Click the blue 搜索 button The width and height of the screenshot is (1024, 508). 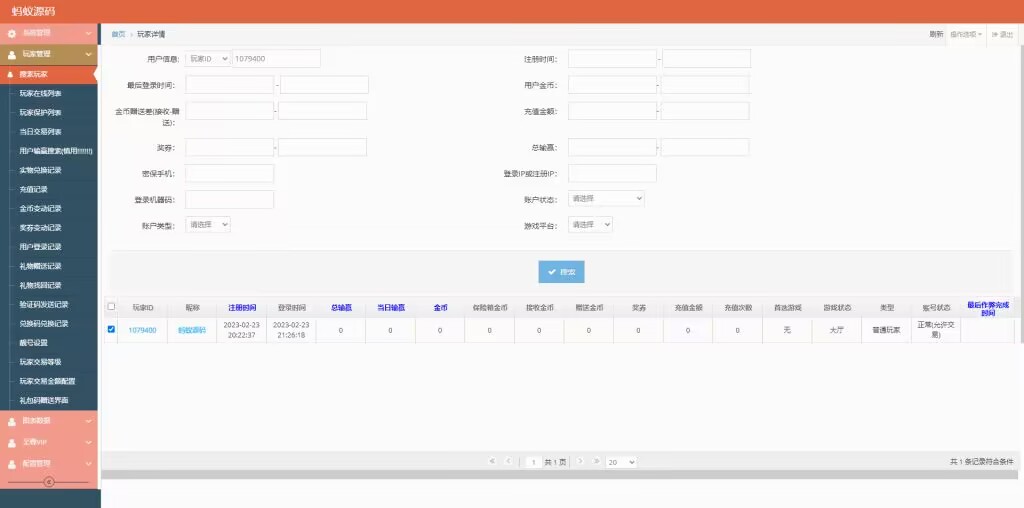pos(561,271)
